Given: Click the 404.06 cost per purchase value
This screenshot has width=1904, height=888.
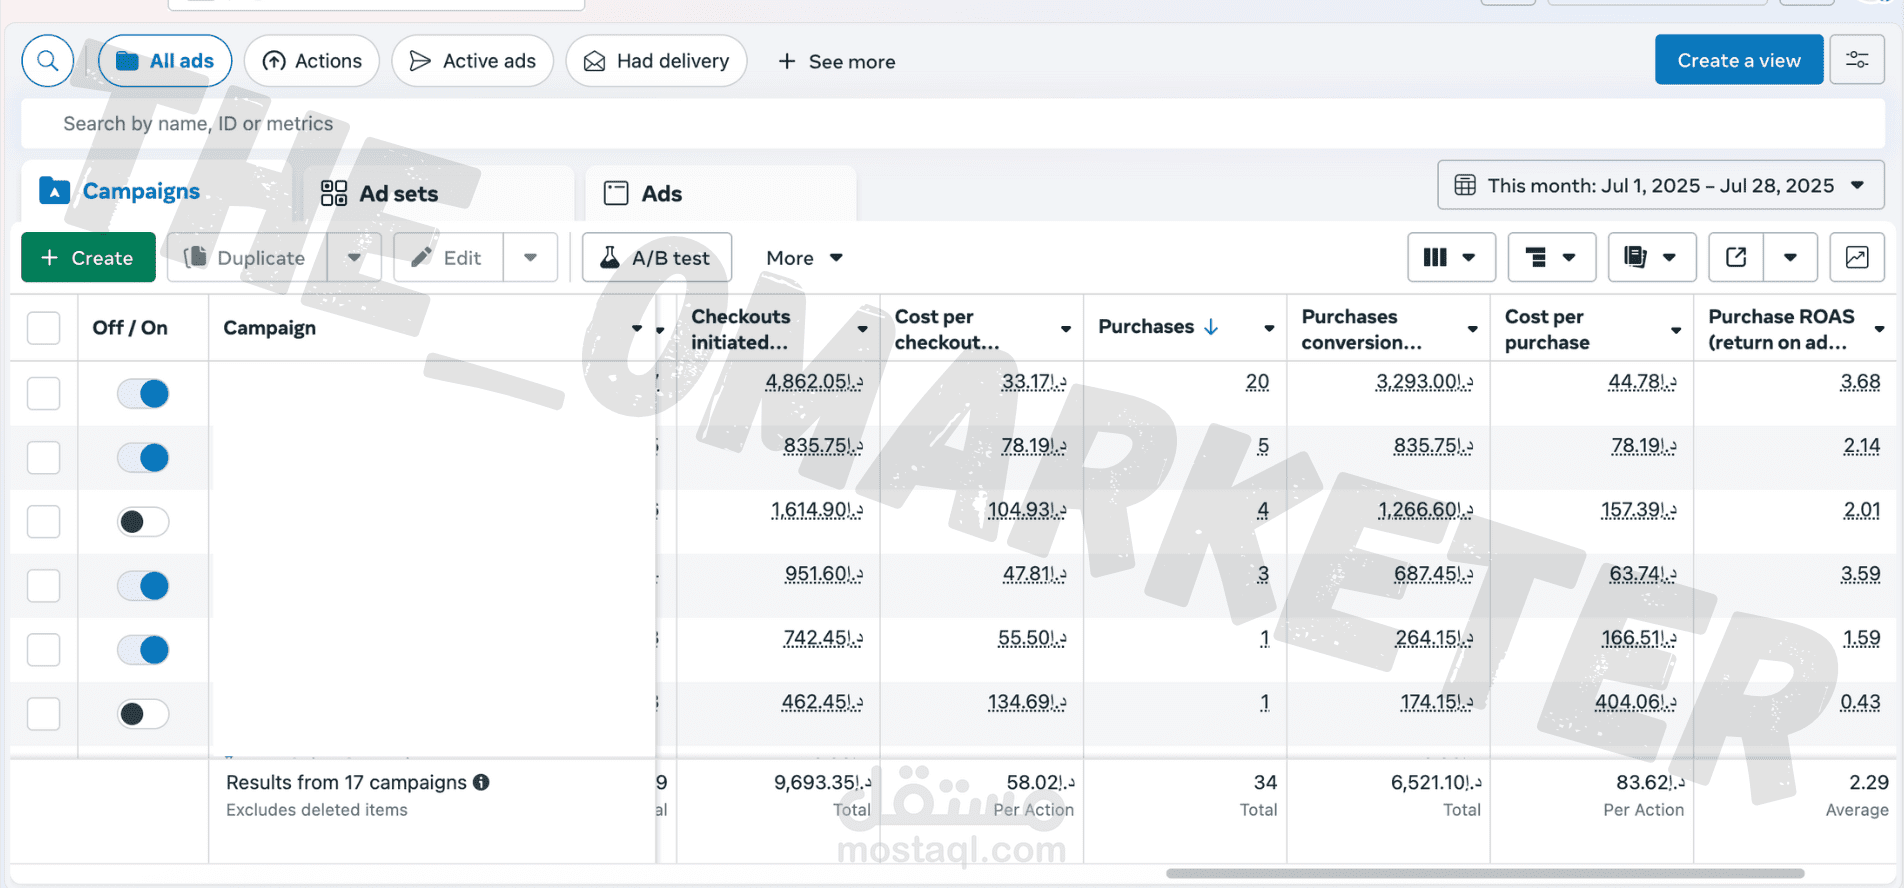Looking at the screenshot, I should [x=1636, y=702].
